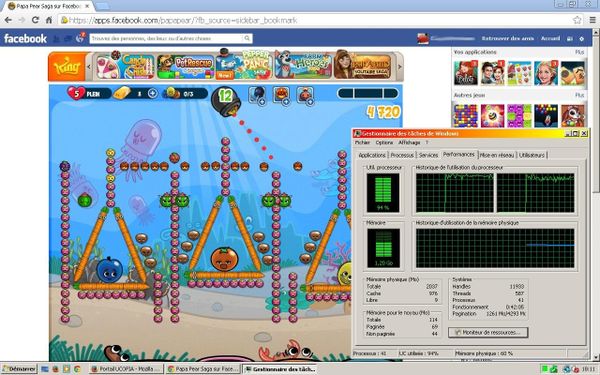This screenshot has width=600, height=375.
Task: Open the Portail UCOPIA Mozilla taskbar item
Action: click(126, 369)
